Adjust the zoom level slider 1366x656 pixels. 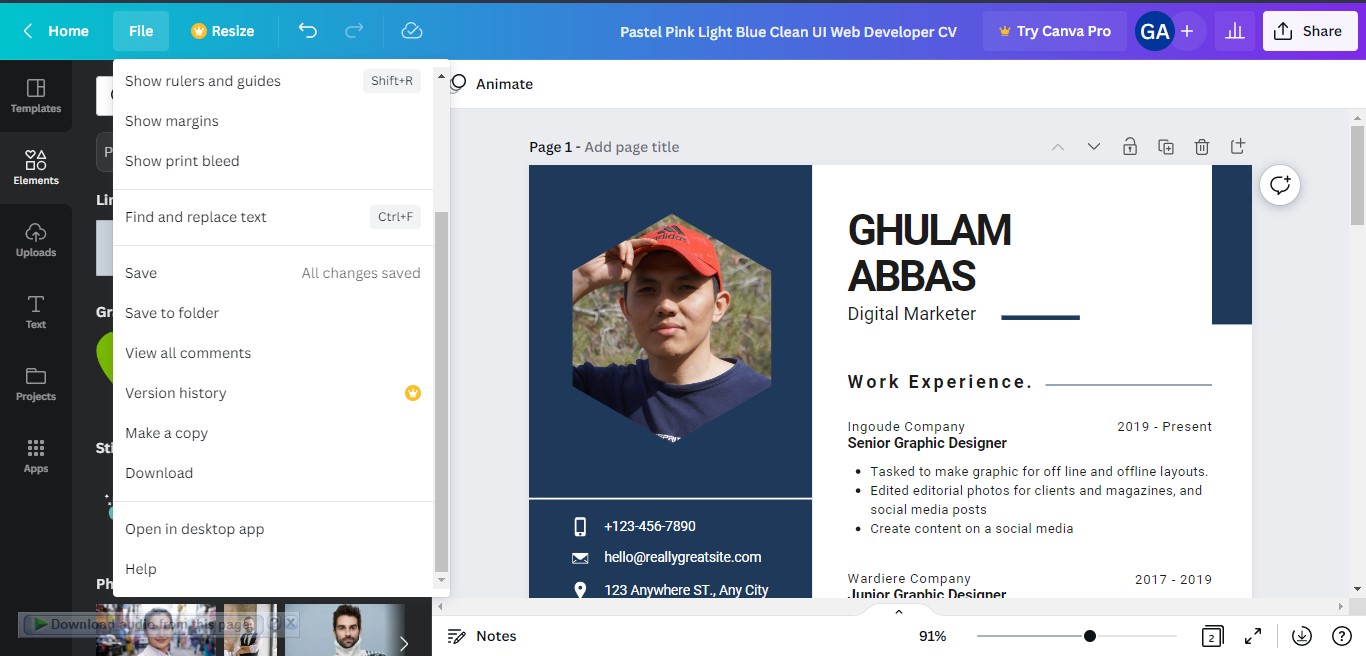click(x=1089, y=636)
